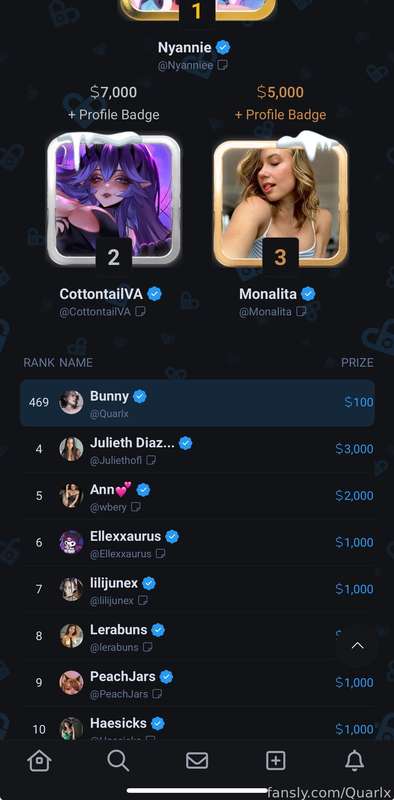
Task: Click note icon next to @Monalita
Action: 301,311
